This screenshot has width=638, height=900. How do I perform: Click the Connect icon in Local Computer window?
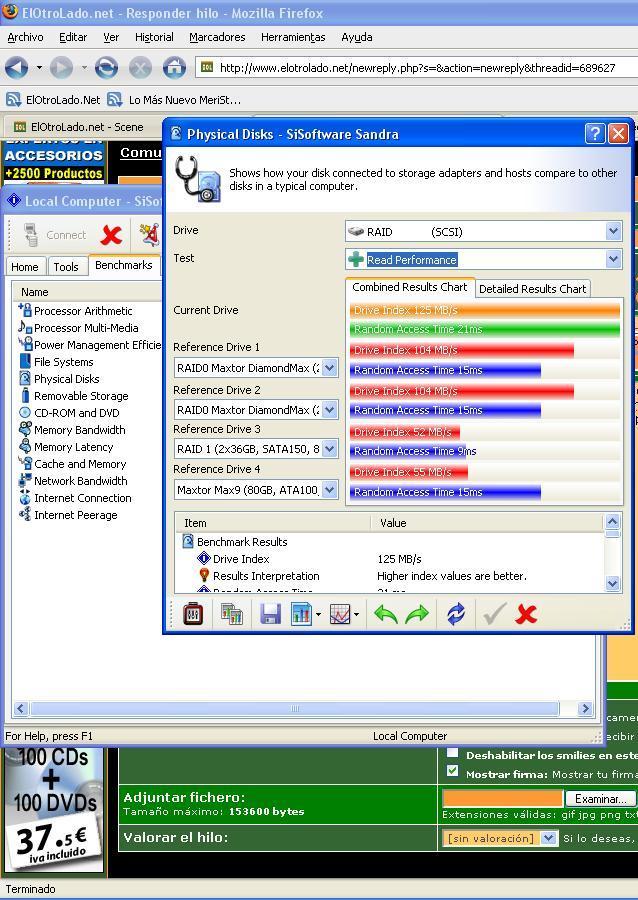pos(30,235)
